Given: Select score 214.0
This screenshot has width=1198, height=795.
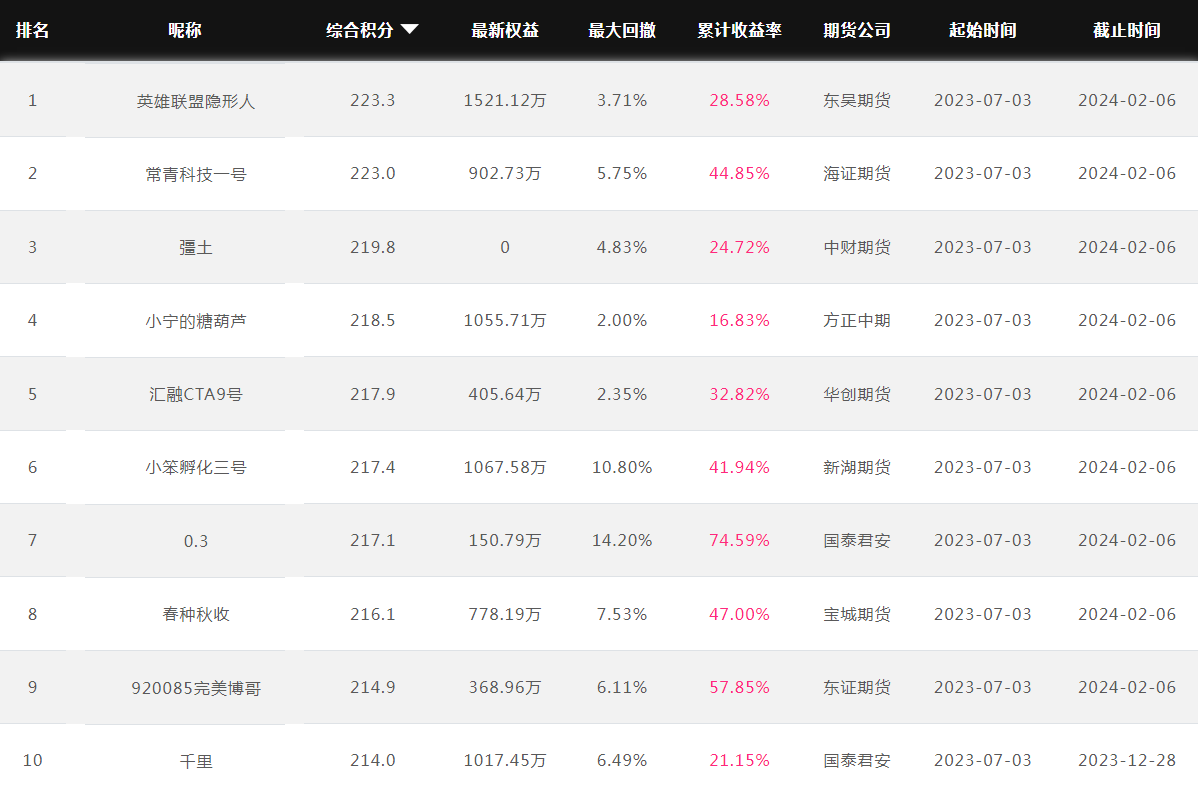Looking at the screenshot, I should [x=373, y=761].
